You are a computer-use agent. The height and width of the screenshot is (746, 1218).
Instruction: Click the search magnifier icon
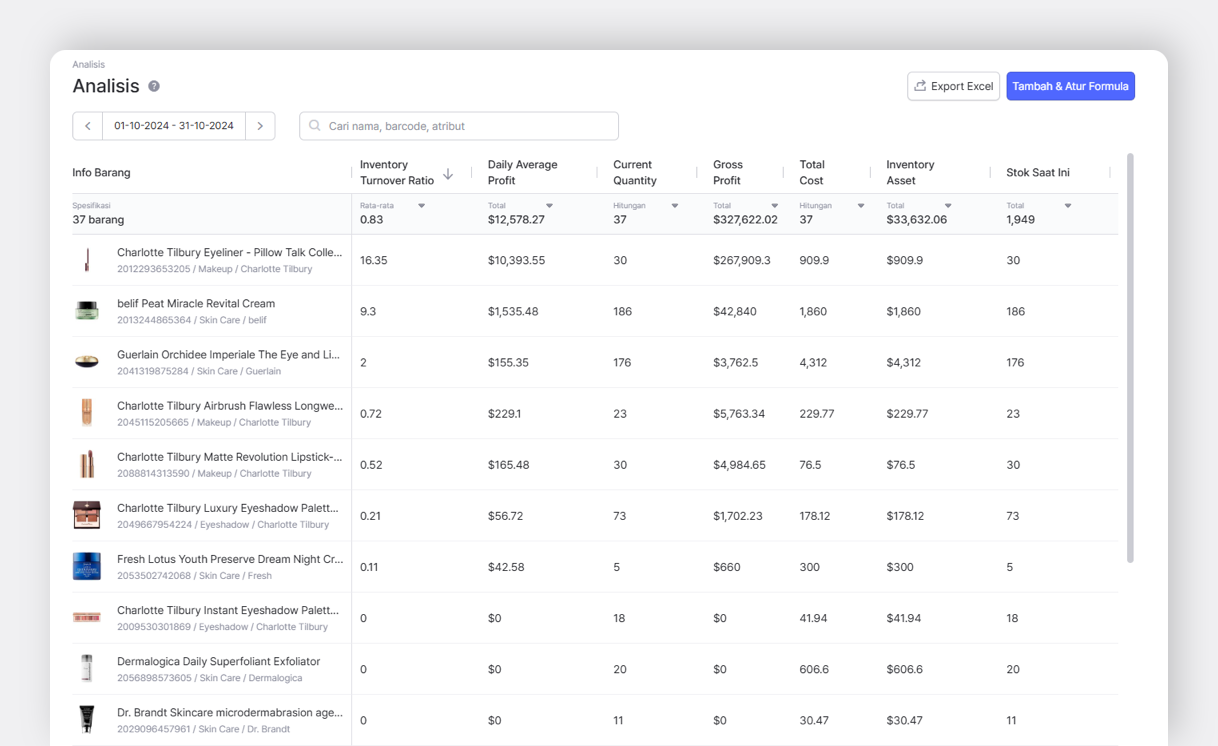click(315, 126)
